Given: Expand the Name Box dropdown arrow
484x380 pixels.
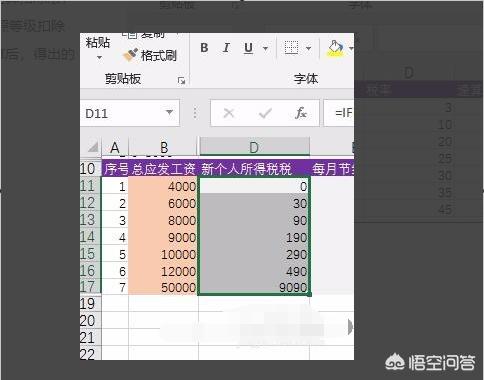Looking at the screenshot, I should pos(170,112).
